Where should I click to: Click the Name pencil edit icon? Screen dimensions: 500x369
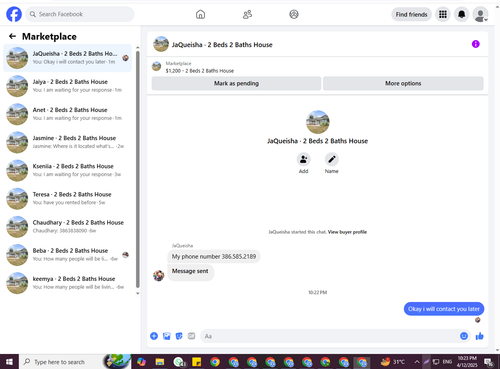pos(332,159)
